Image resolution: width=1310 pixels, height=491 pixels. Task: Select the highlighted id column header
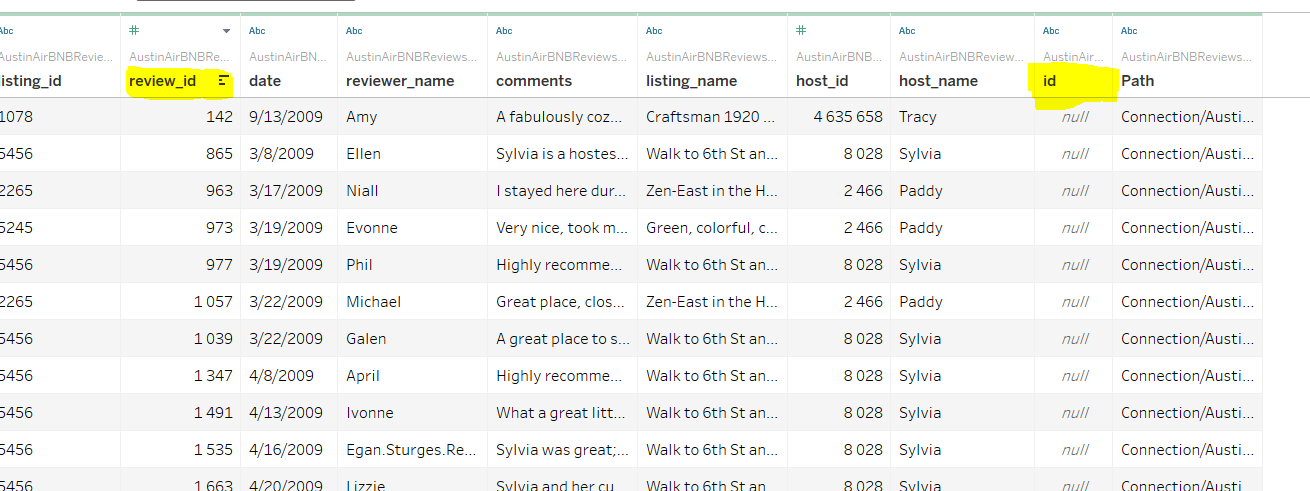click(x=1050, y=81)
